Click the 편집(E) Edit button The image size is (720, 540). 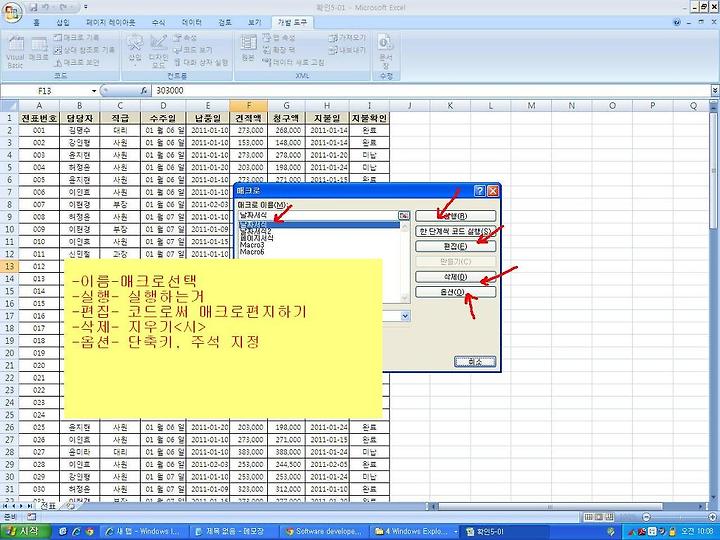click(x=456, y=247)
